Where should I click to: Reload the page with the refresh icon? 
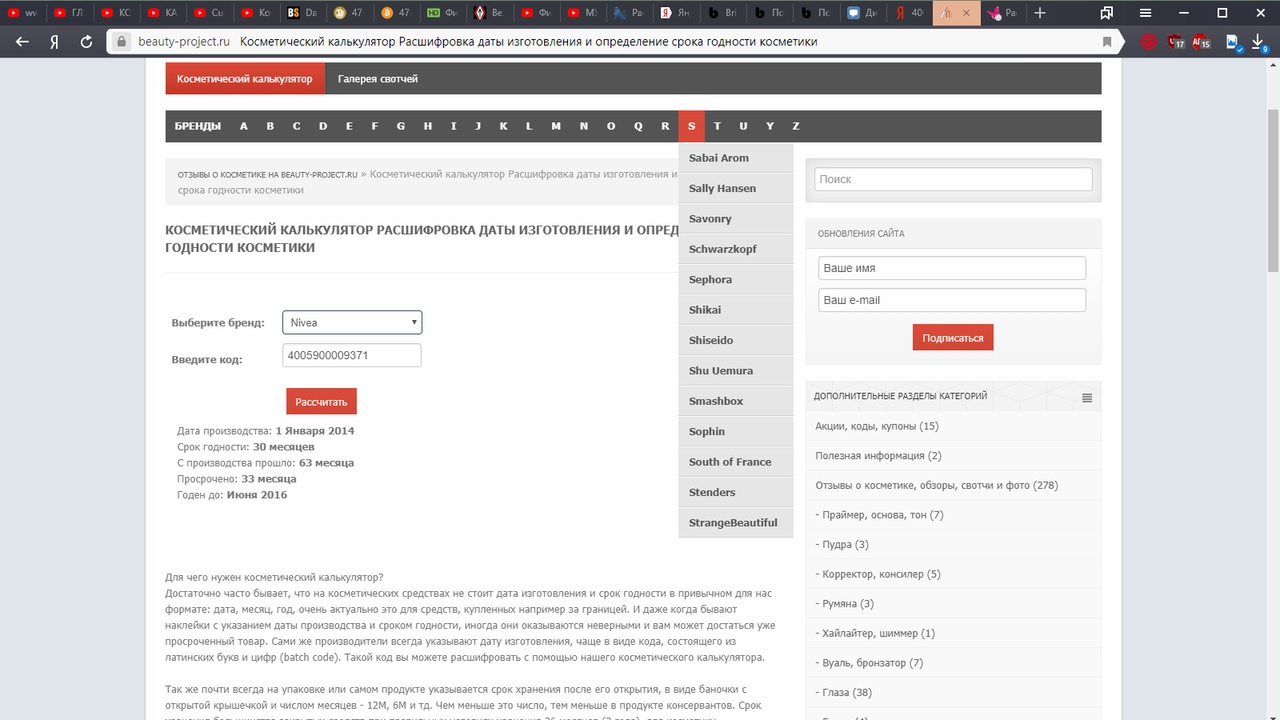pos(86,42)
